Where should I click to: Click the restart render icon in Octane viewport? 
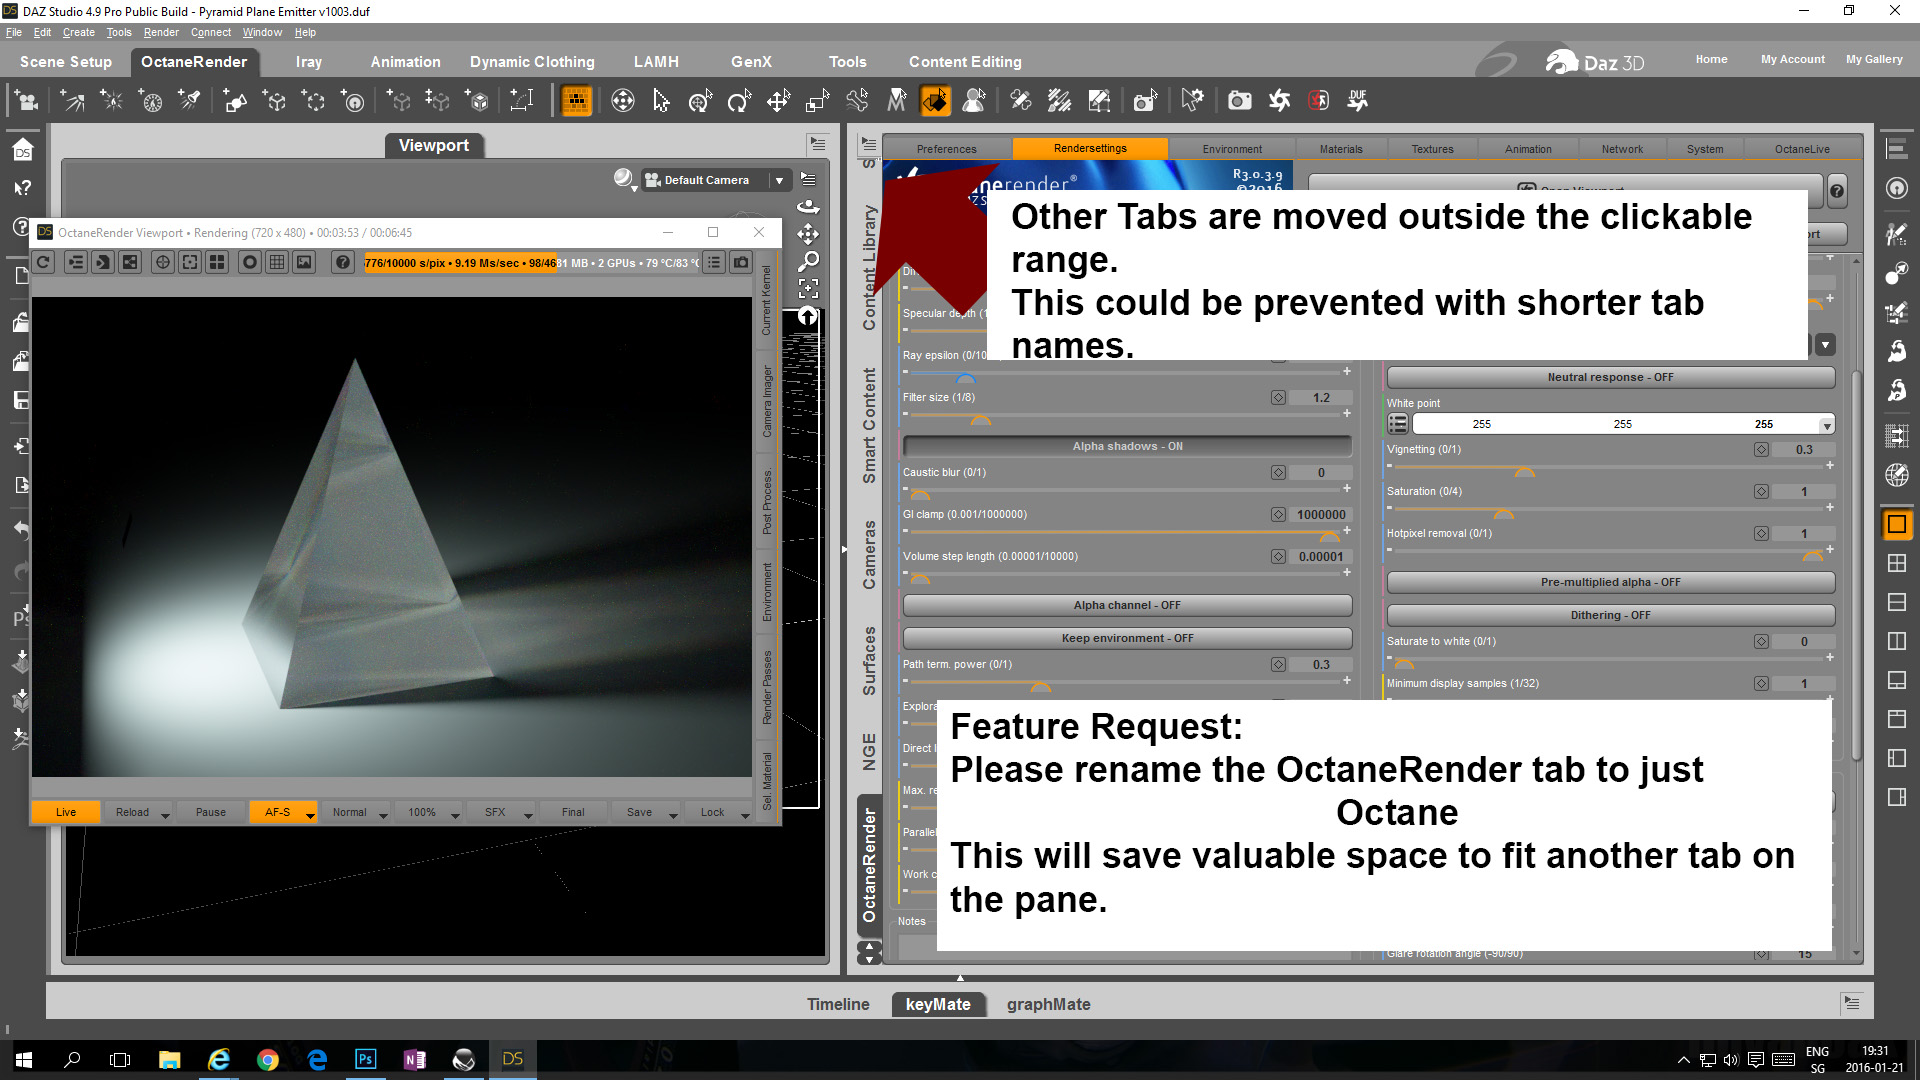tap(44, 262)
